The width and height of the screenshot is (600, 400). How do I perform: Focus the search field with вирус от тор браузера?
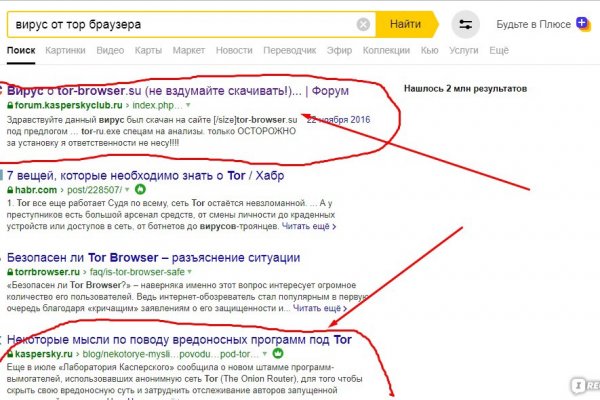(x=180, y=24)
